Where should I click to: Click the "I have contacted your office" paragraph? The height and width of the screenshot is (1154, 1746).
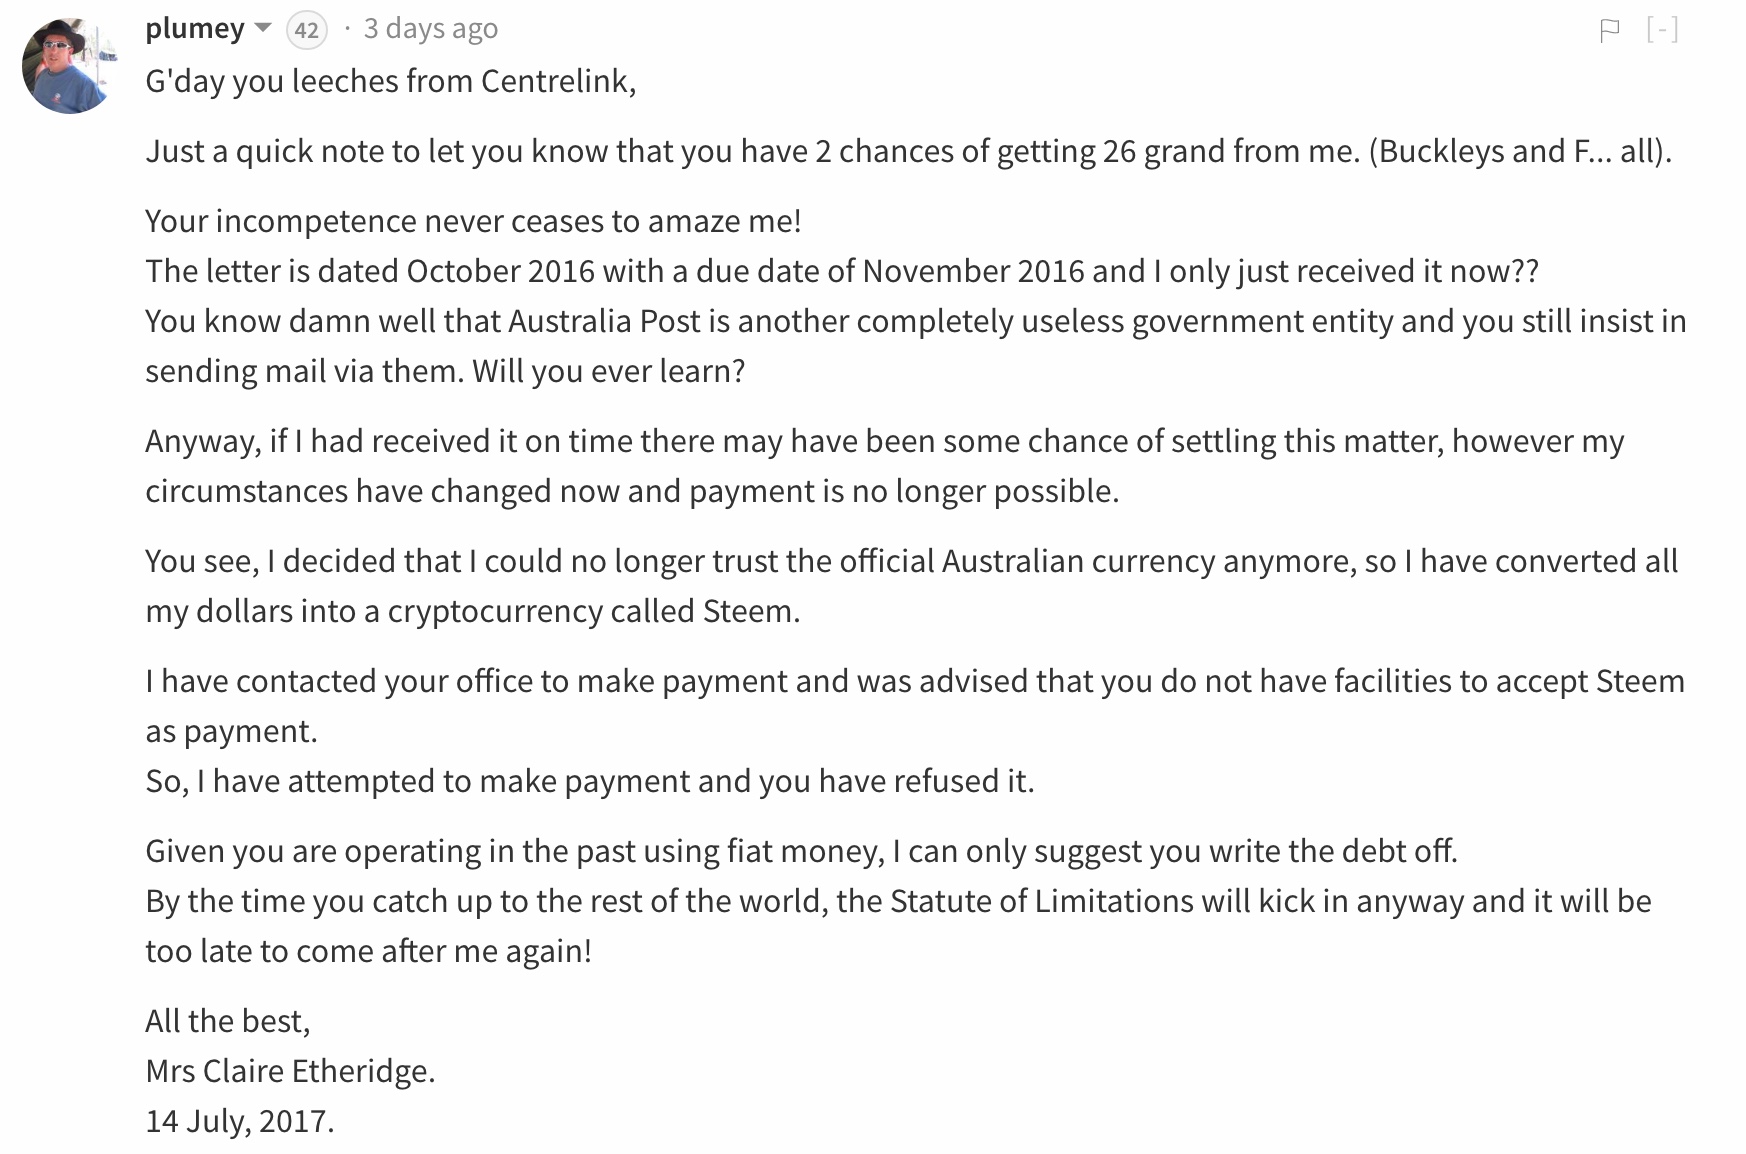914,681
